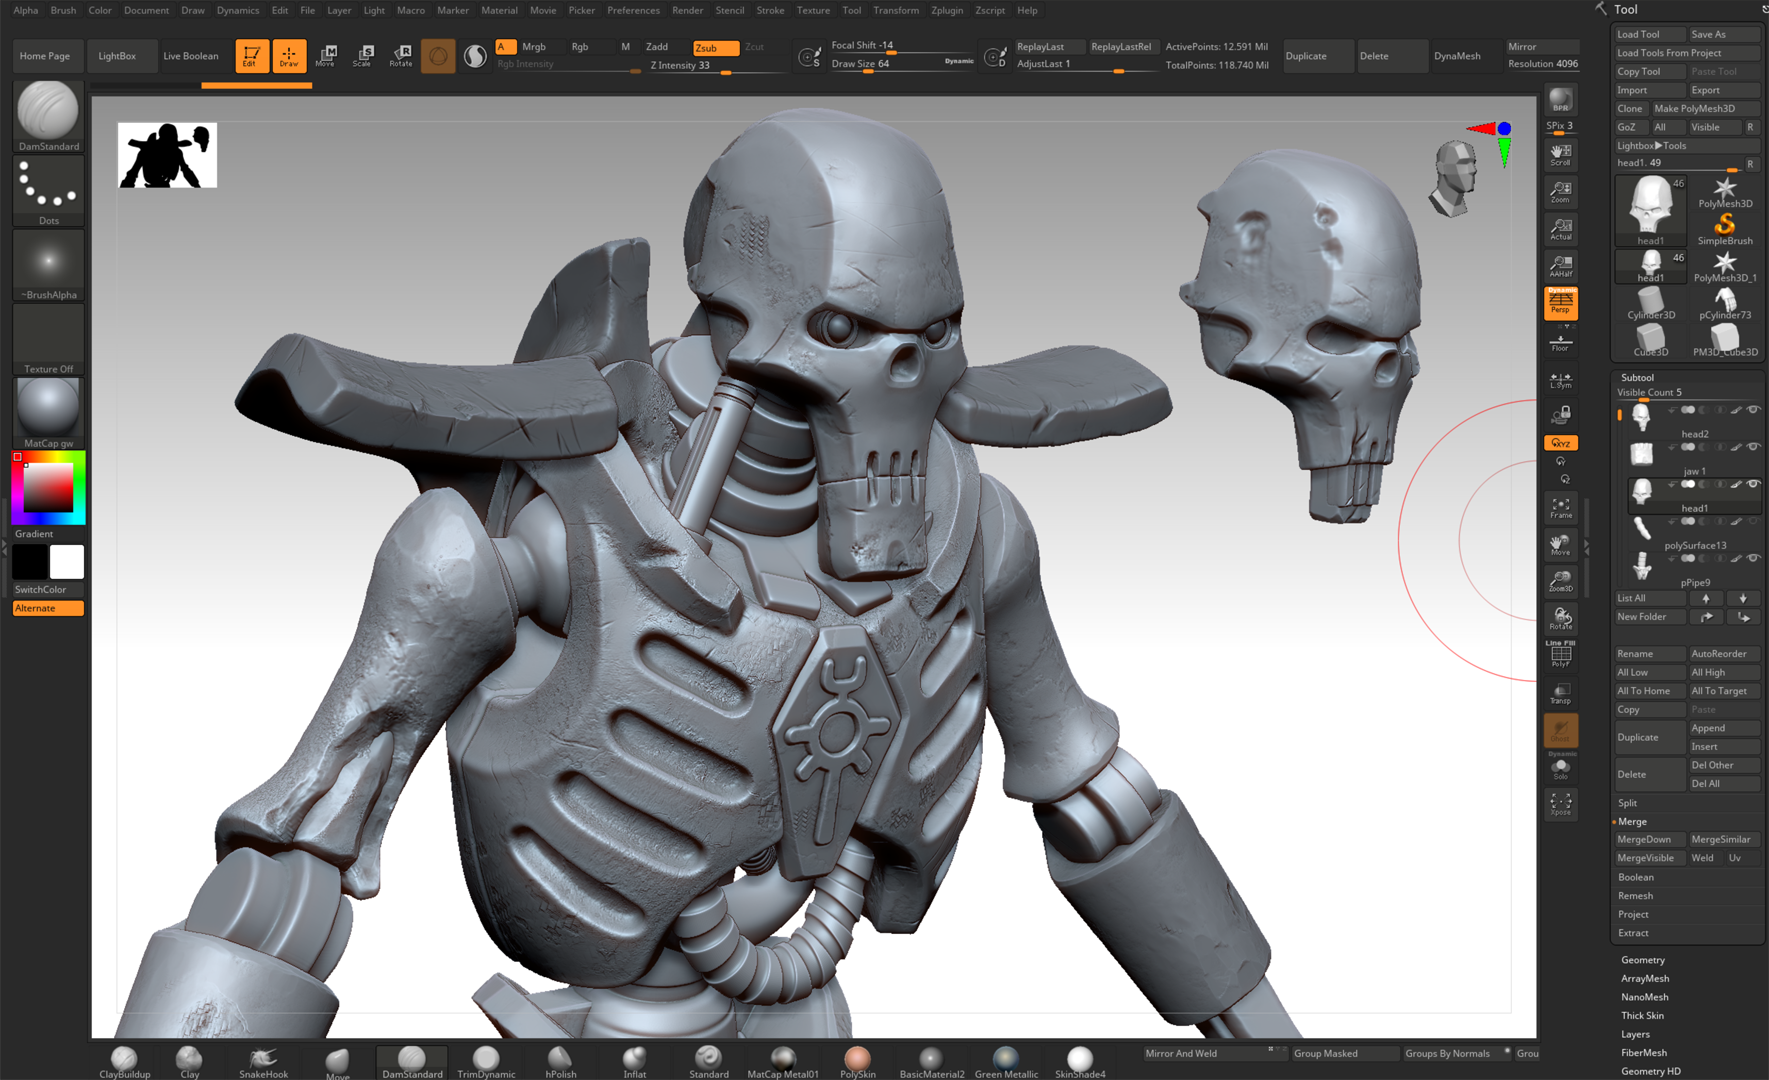Toggle Persp perspective view

(1560, 303)
